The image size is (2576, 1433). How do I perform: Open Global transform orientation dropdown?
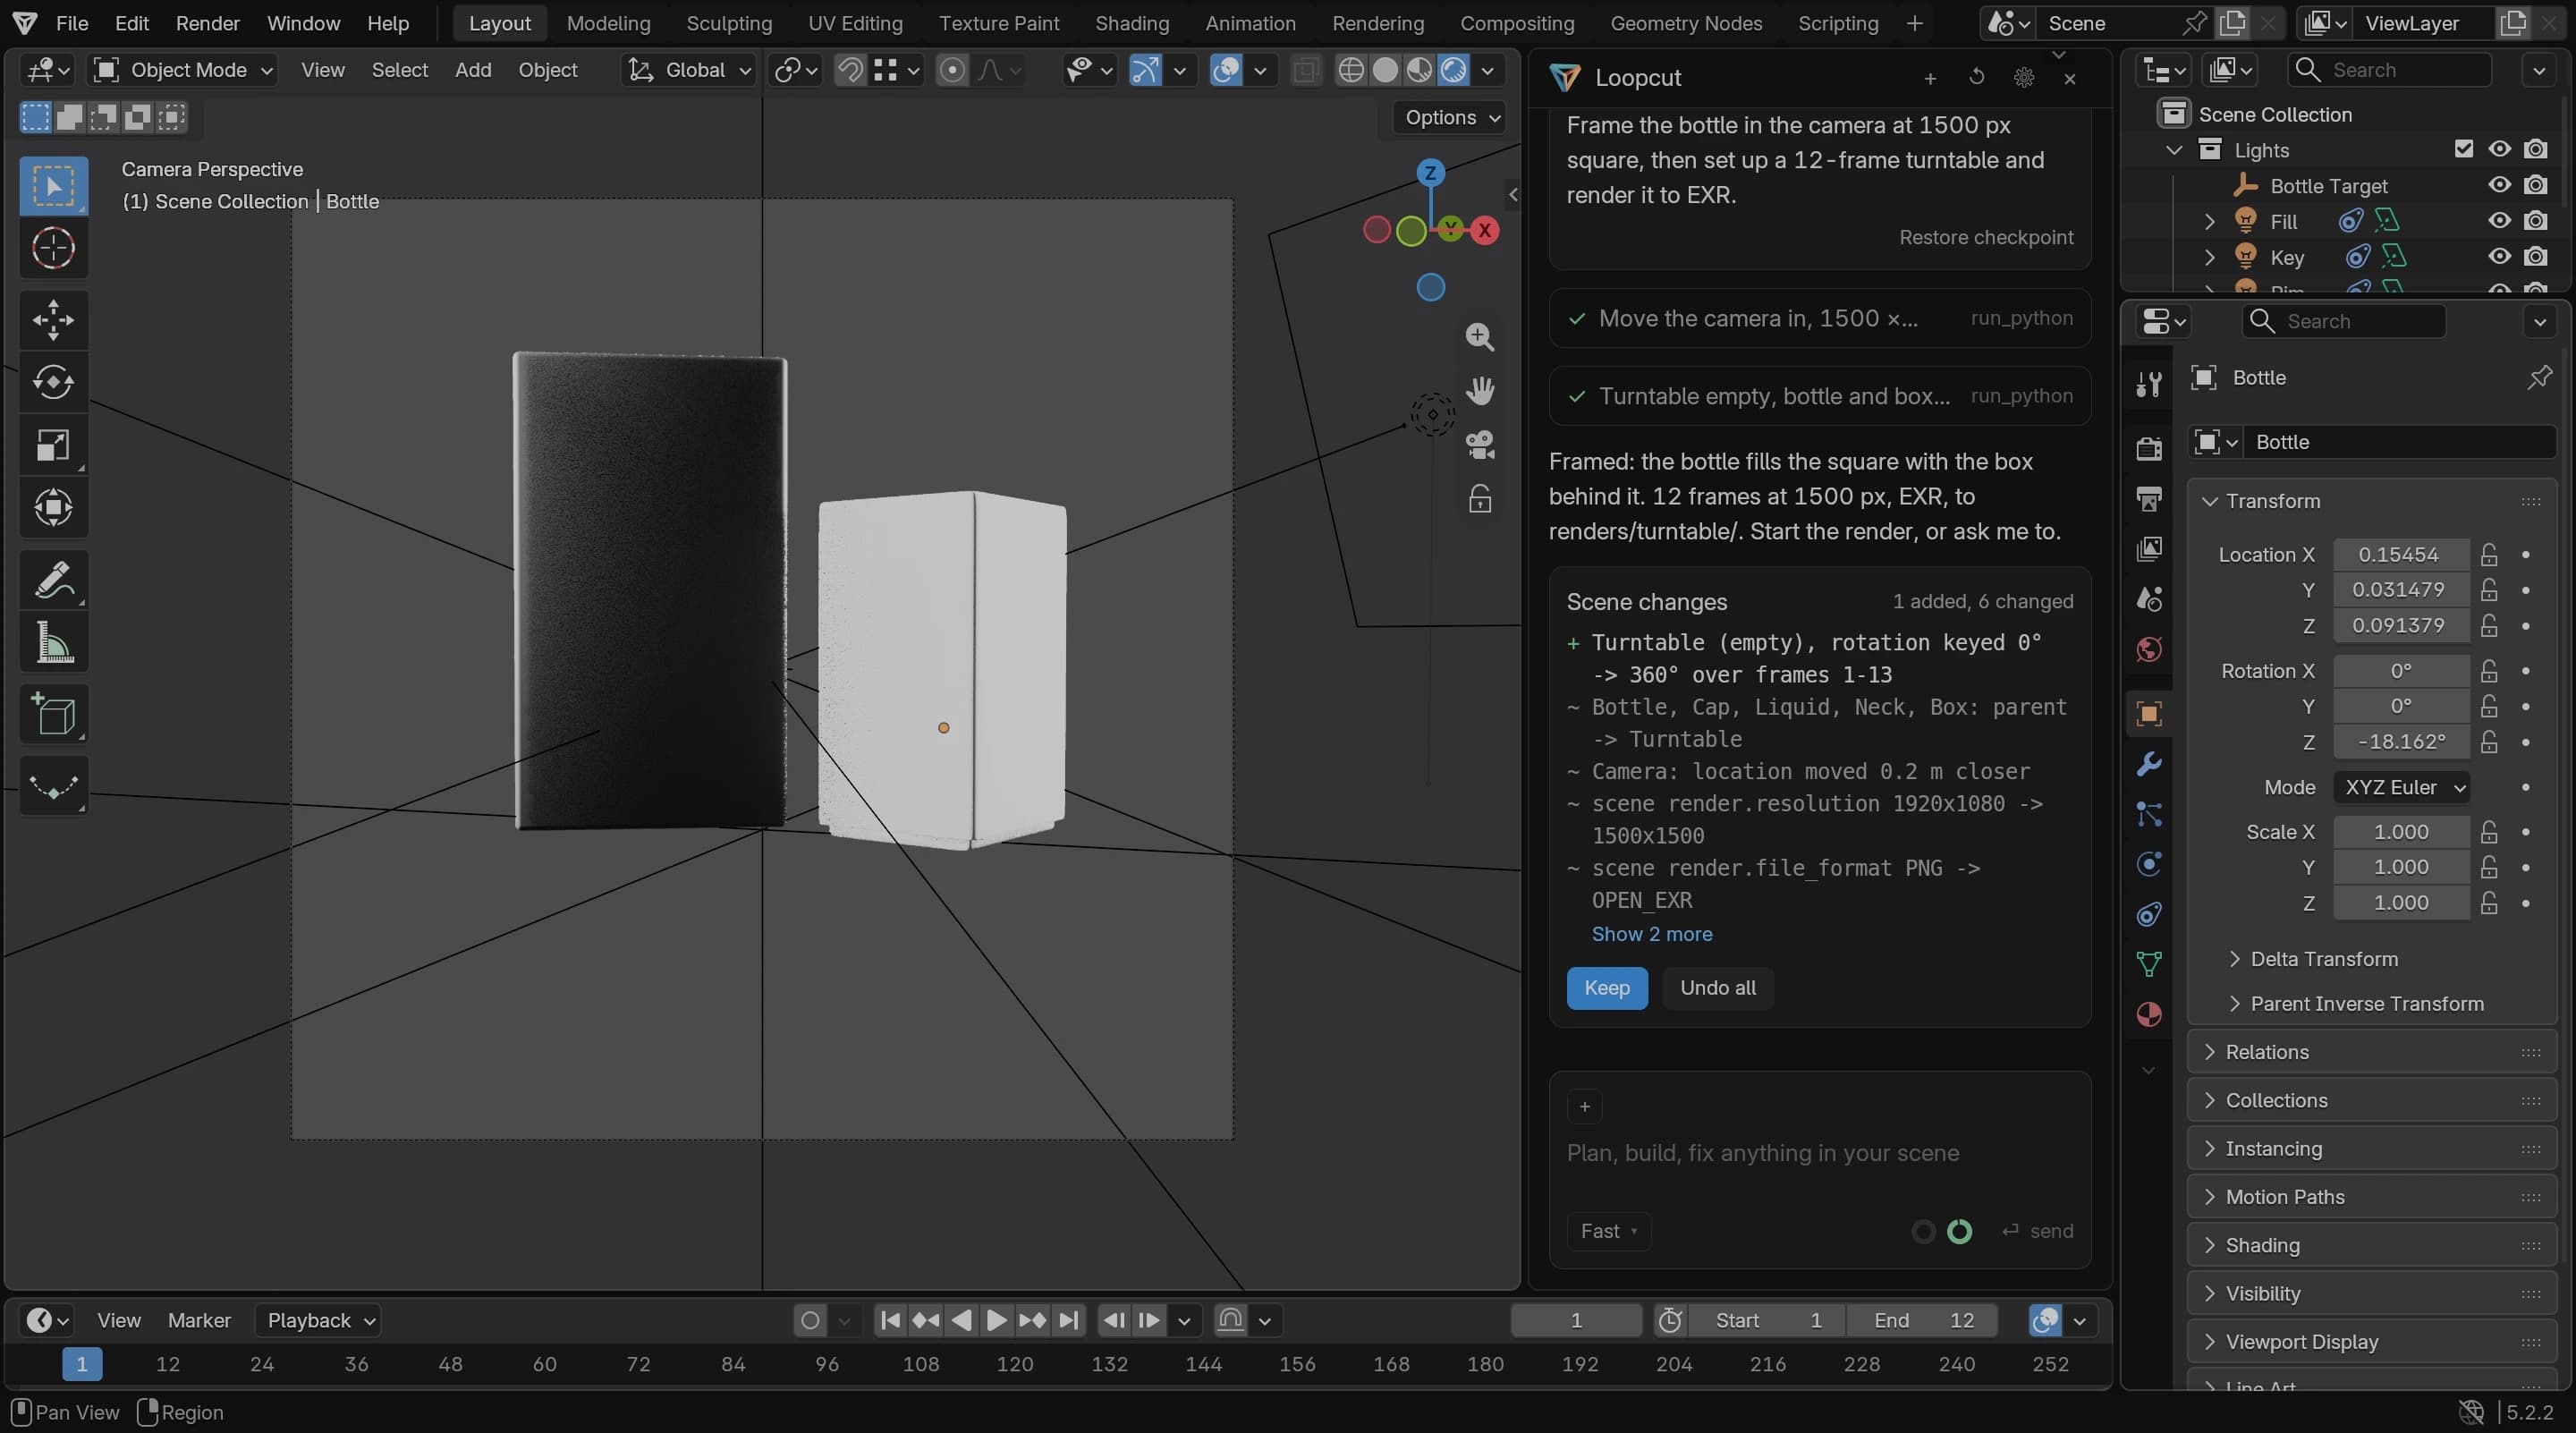[x=688, y=70]
